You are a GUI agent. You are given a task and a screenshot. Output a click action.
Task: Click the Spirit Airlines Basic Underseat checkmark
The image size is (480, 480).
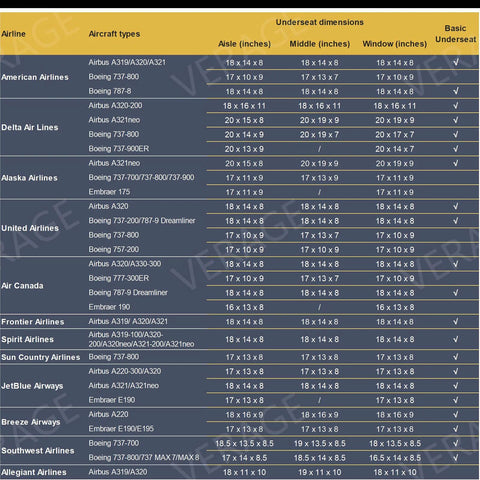click(x=456, y=339)
